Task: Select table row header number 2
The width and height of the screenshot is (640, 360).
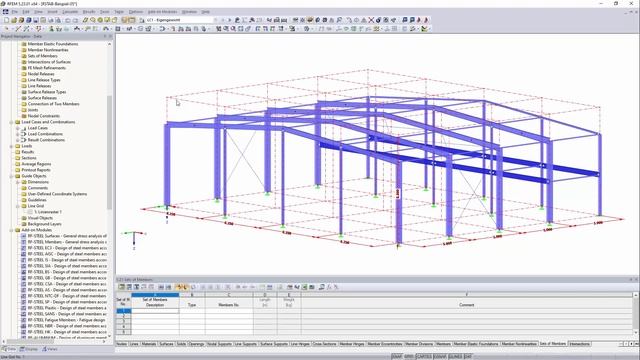Action: (124, 316)
